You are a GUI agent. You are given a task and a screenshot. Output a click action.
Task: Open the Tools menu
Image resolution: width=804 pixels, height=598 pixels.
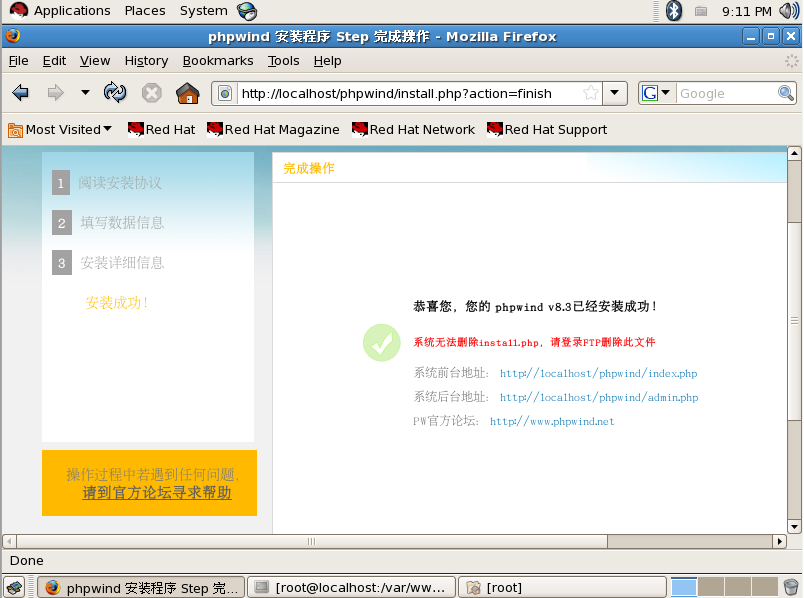tap(284, 61)
